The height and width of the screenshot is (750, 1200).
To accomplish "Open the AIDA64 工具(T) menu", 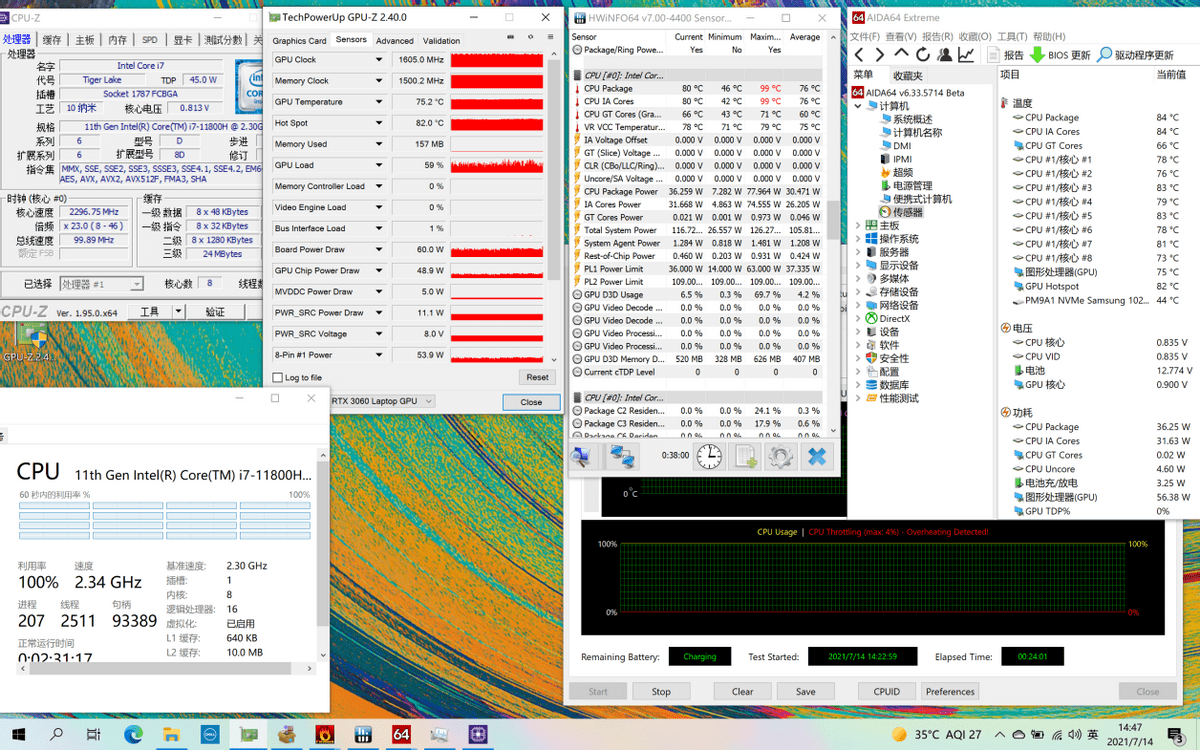I will coord(1012,36).
